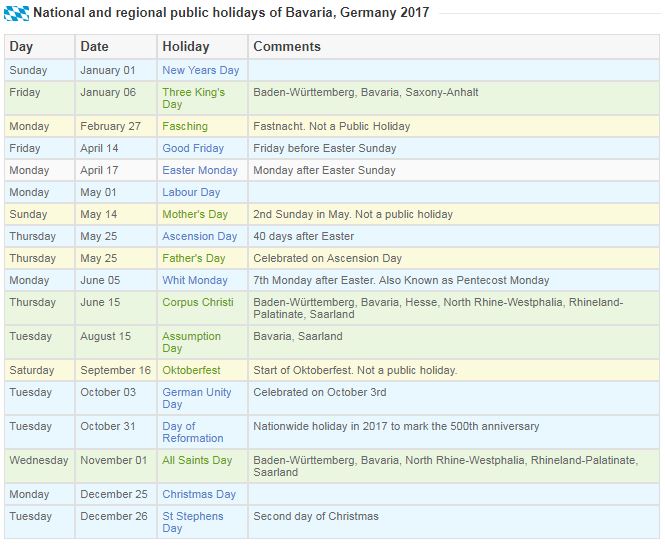Select the page title about Bavaria holidays 2017

[231, 13]
